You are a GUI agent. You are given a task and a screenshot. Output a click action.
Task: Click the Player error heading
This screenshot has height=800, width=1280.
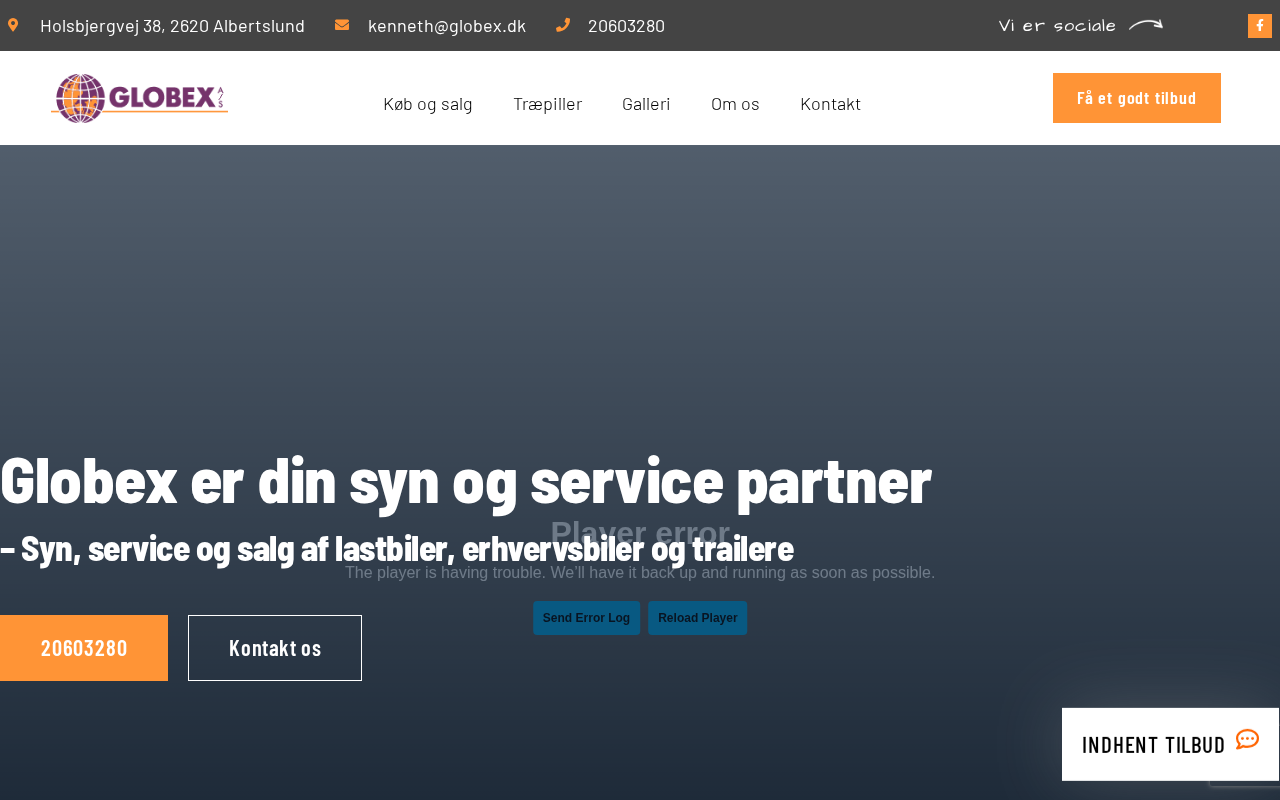640,533
